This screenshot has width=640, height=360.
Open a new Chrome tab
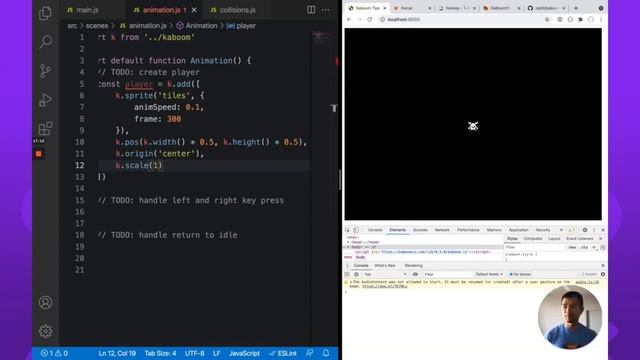(576, 8)
